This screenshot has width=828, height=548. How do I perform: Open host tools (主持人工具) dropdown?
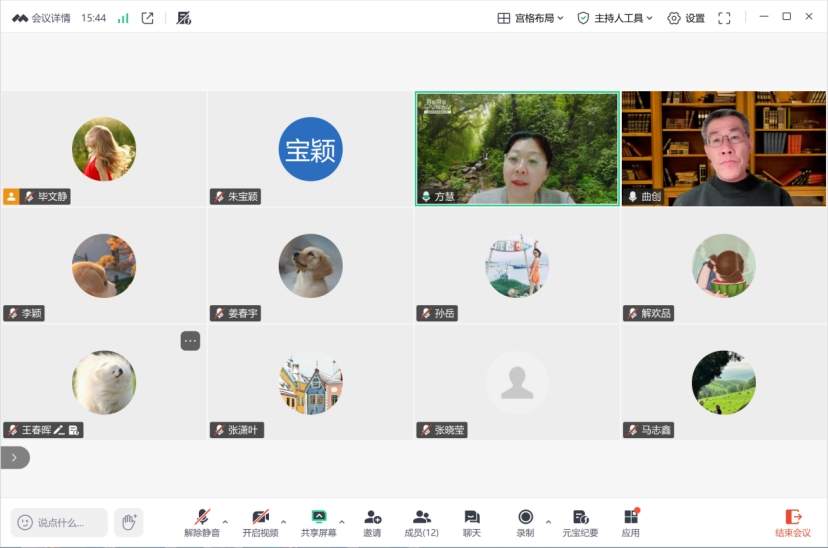(x=615, y=18)
